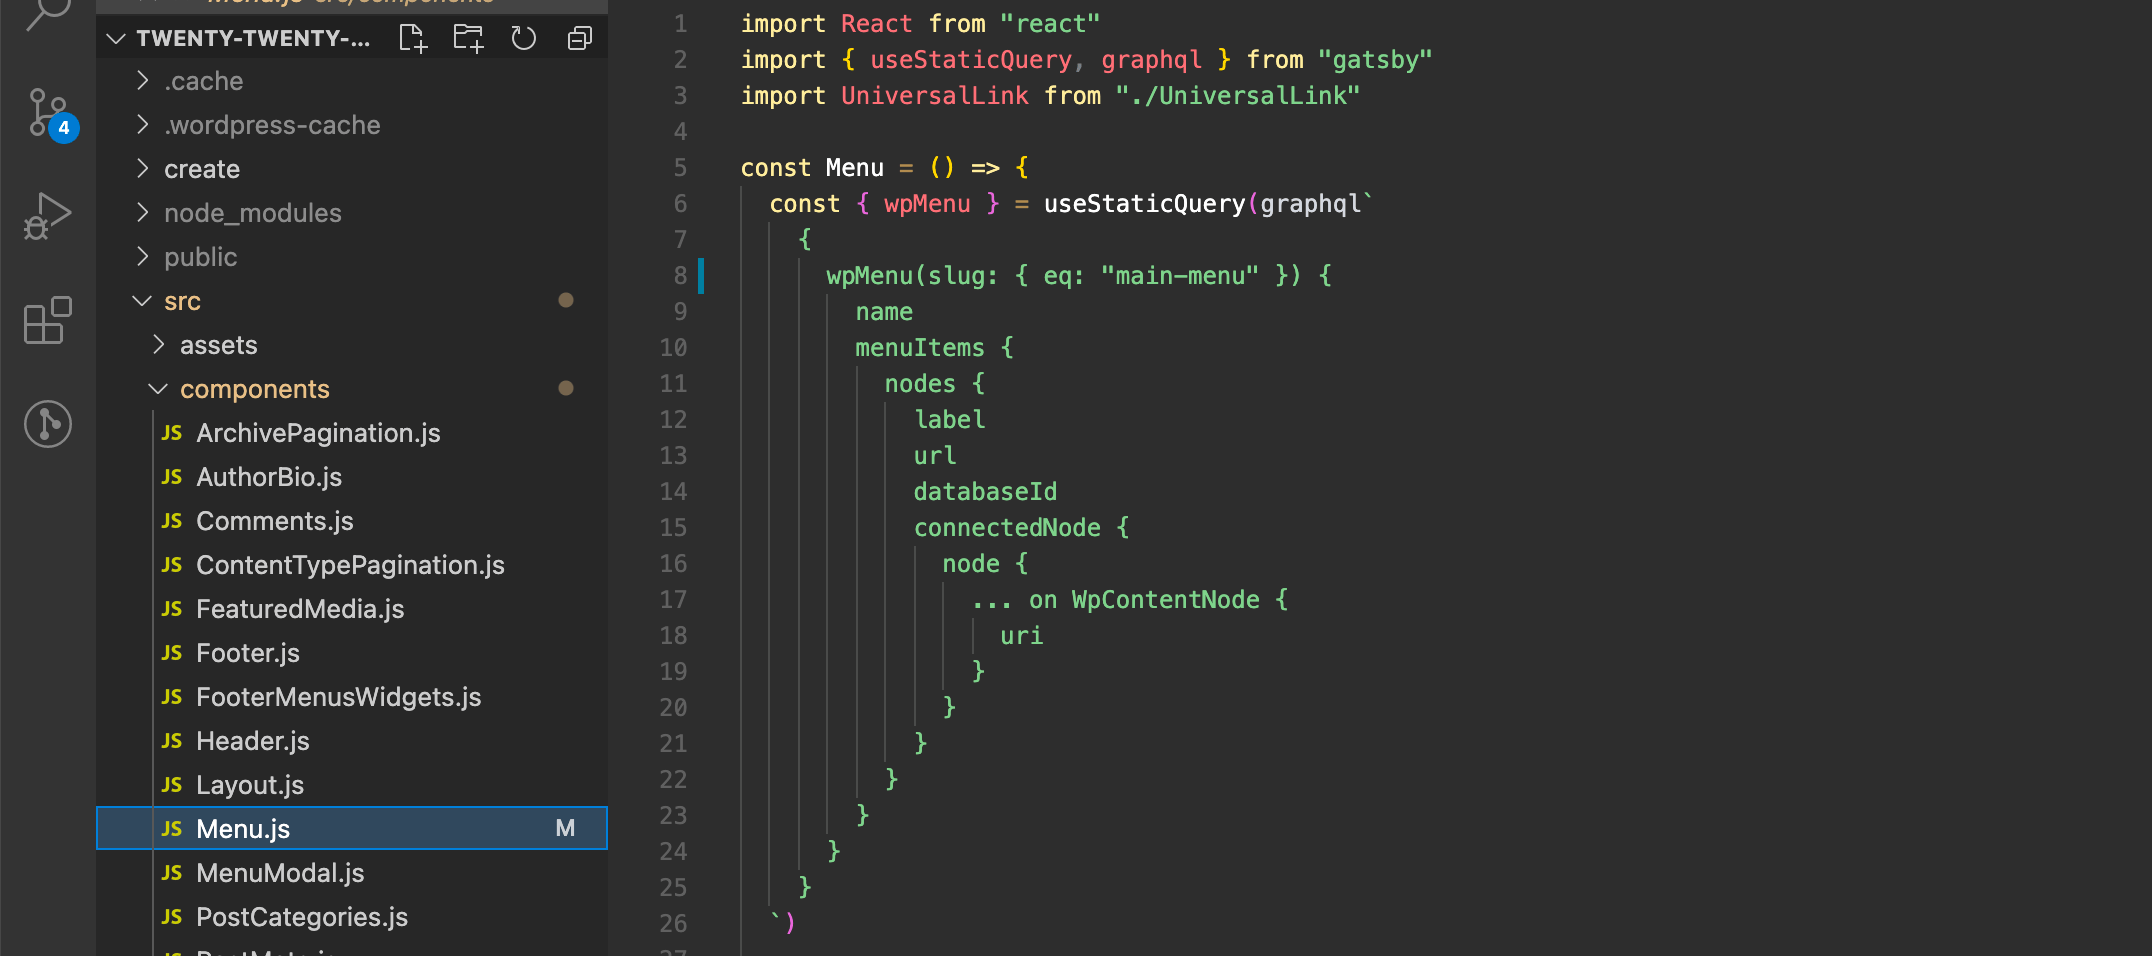Screen dimensions: 2152x956
Task: Click the "React" identifier on line 1
Action: [876, 23]
